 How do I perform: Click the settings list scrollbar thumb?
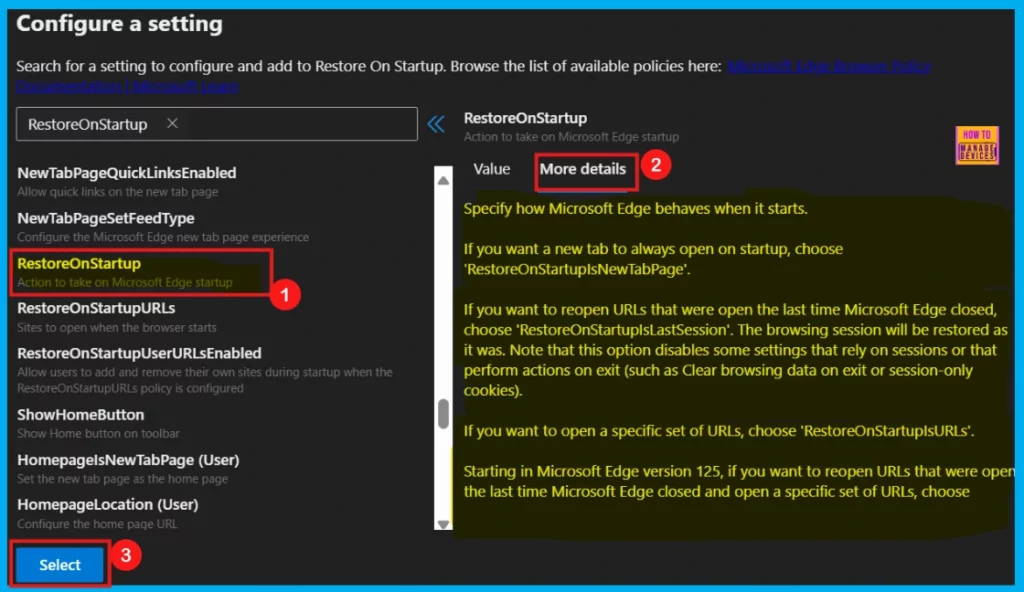click(x=443, y=414)
